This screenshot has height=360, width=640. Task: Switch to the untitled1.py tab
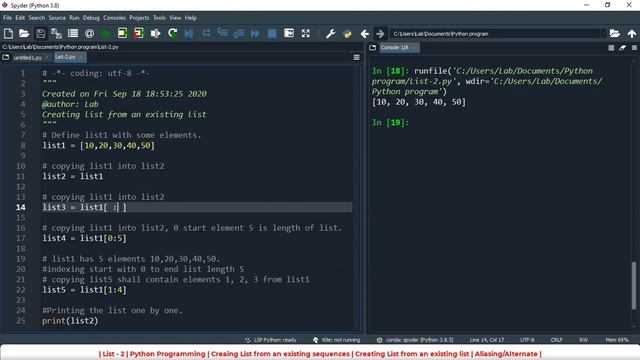tap(27, 58)
